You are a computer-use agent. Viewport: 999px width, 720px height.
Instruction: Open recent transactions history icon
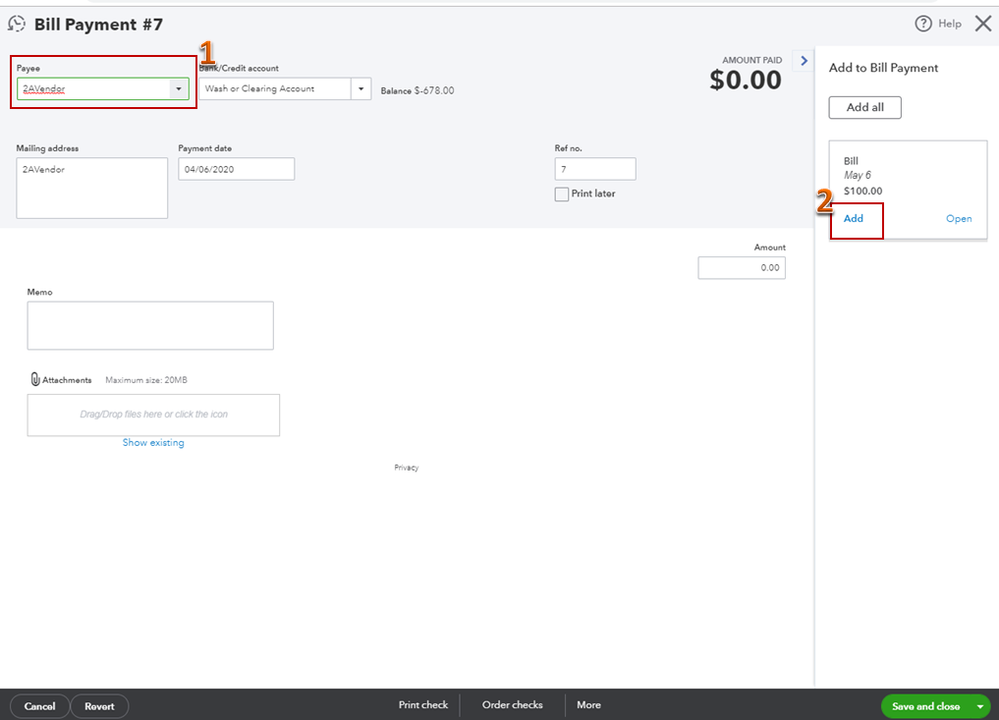click(17, 24)
